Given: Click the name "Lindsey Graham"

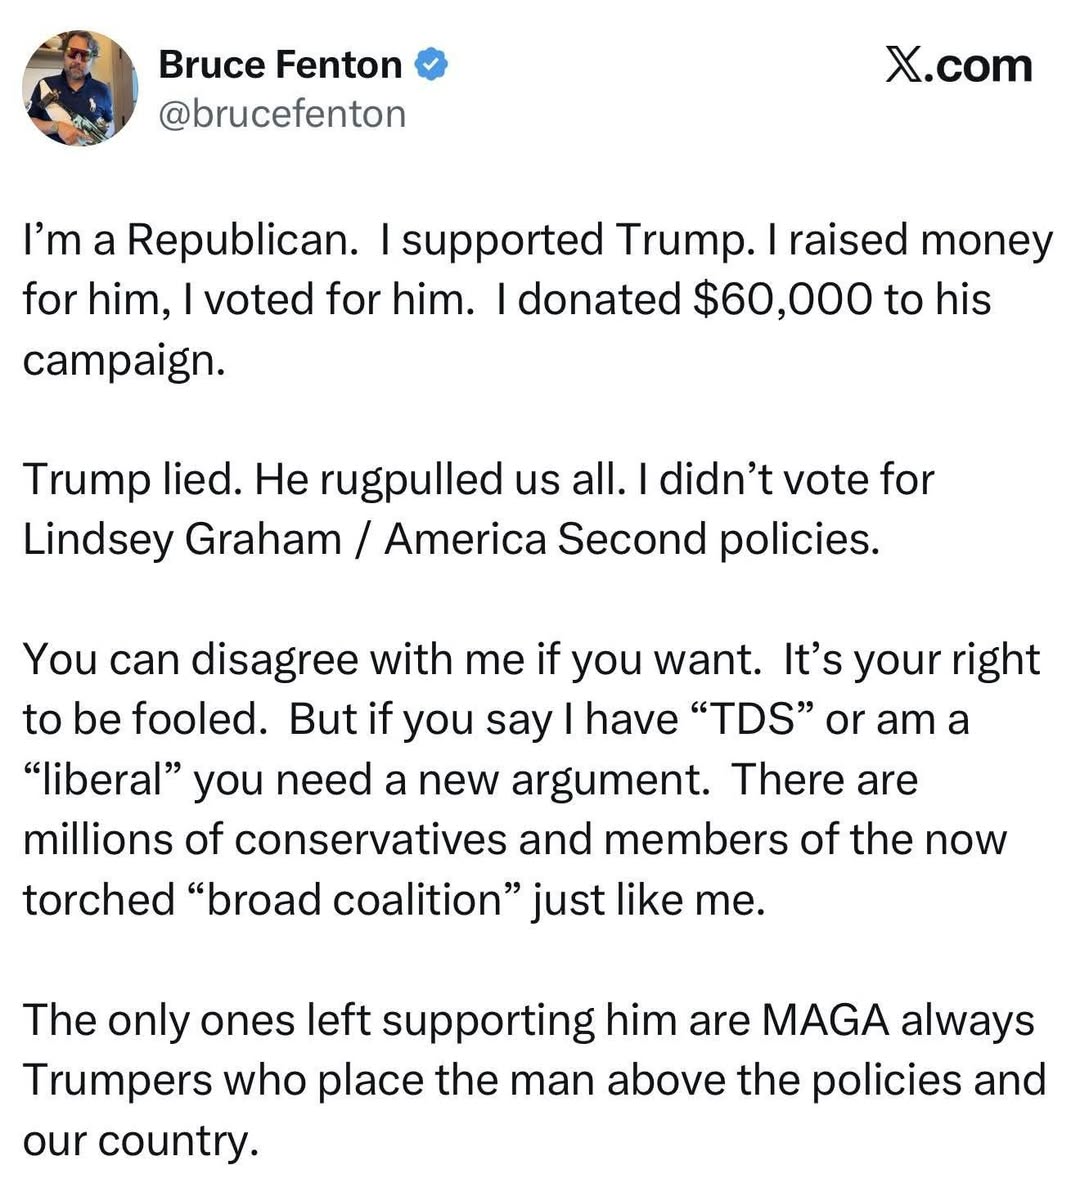Looking at the screenshot, I should pyautogui.click(x=182, y=540).
